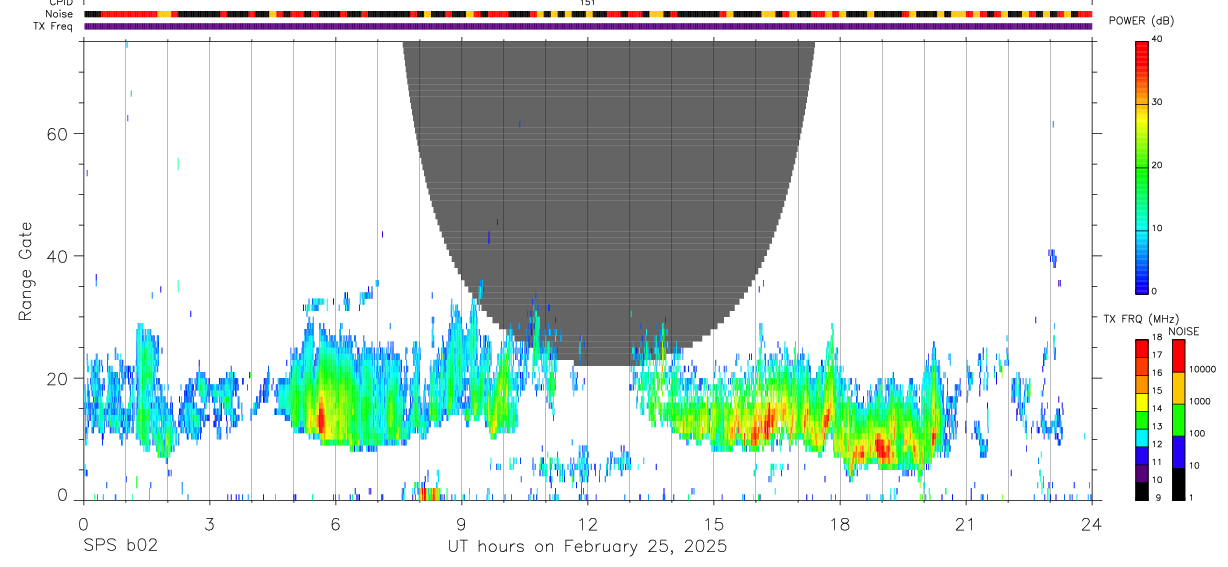Click the '40' tick on the POWER scale
Viewport: 1228px width, 567px height.
pyautogui.click(x=1157, y=40)
